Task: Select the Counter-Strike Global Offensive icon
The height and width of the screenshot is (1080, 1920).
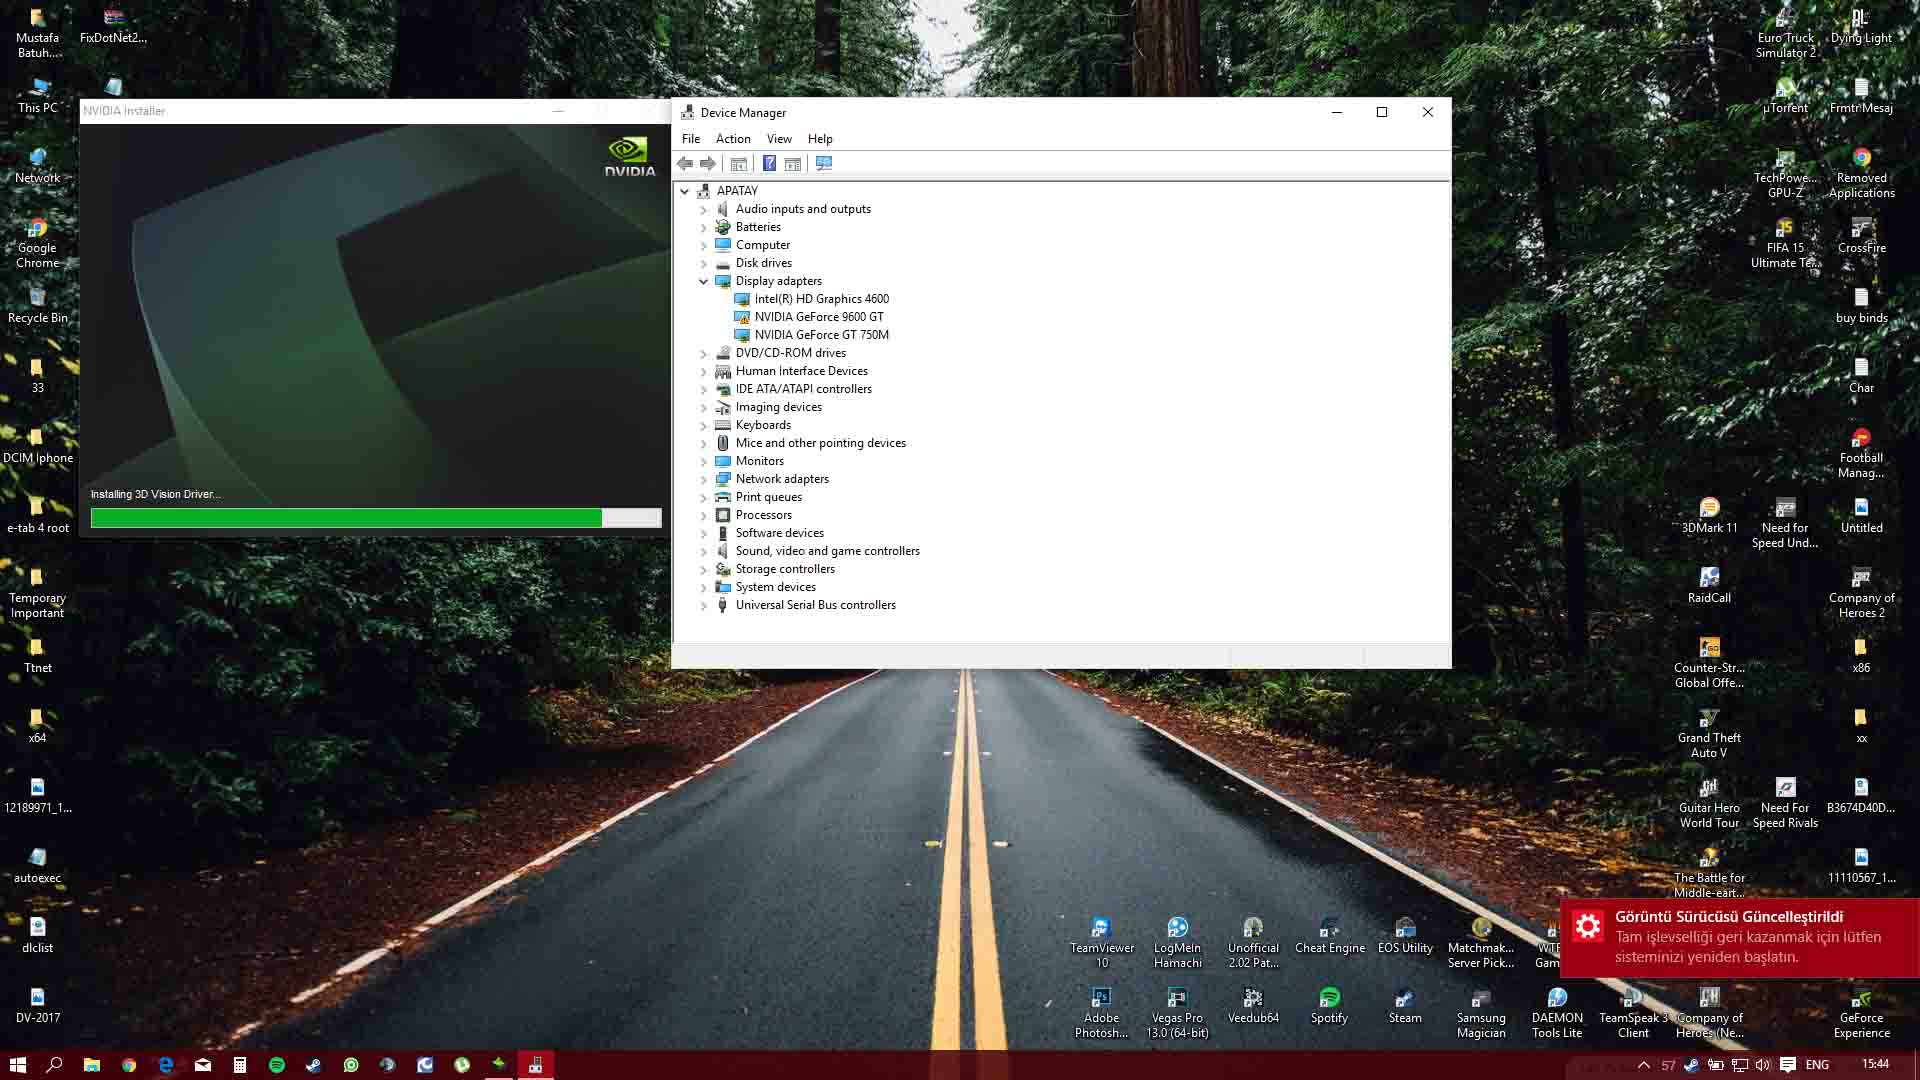Action: (x=1709, y=662)
